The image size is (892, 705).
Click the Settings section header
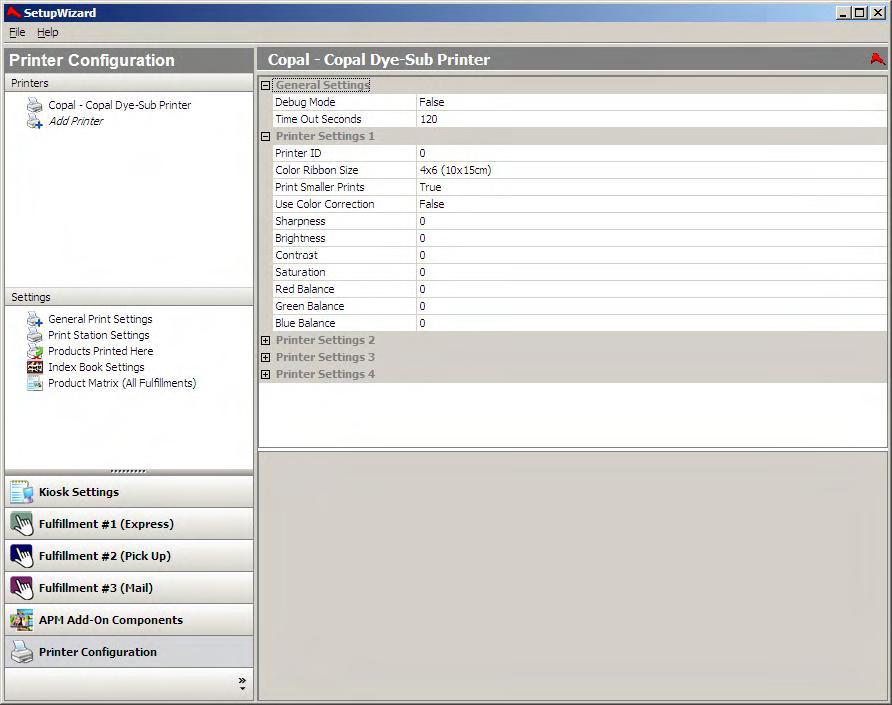click(x=129, y=297)
